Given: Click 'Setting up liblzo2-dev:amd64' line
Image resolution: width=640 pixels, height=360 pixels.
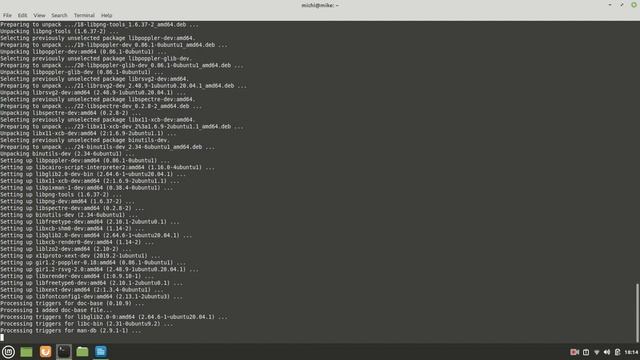Looking at the screenshot, I should pyautogui.click(x=65, y=249).
